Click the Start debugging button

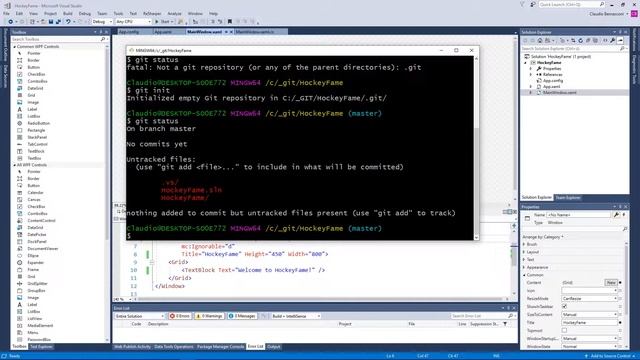pos(162,22)
